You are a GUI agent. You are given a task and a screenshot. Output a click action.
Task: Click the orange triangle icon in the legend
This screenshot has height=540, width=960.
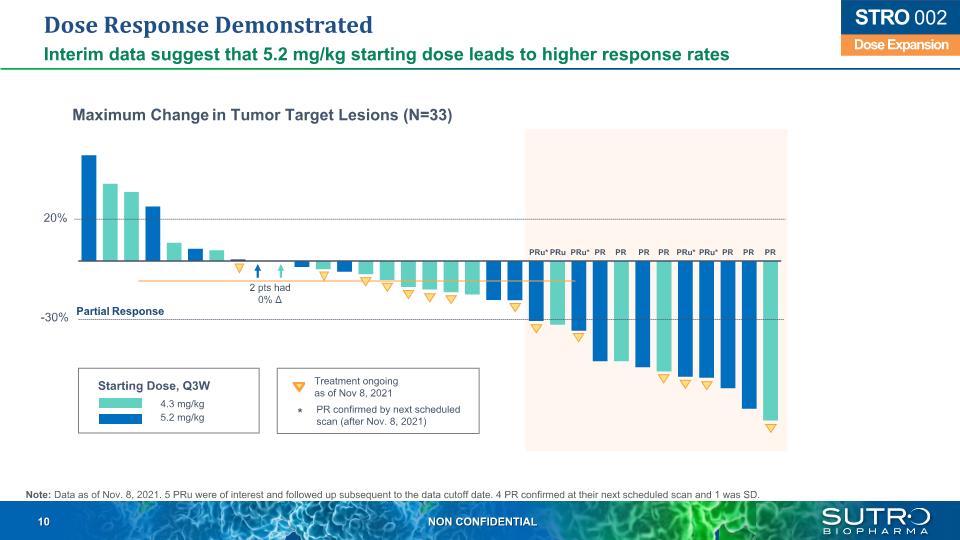[x=297, y=386]
